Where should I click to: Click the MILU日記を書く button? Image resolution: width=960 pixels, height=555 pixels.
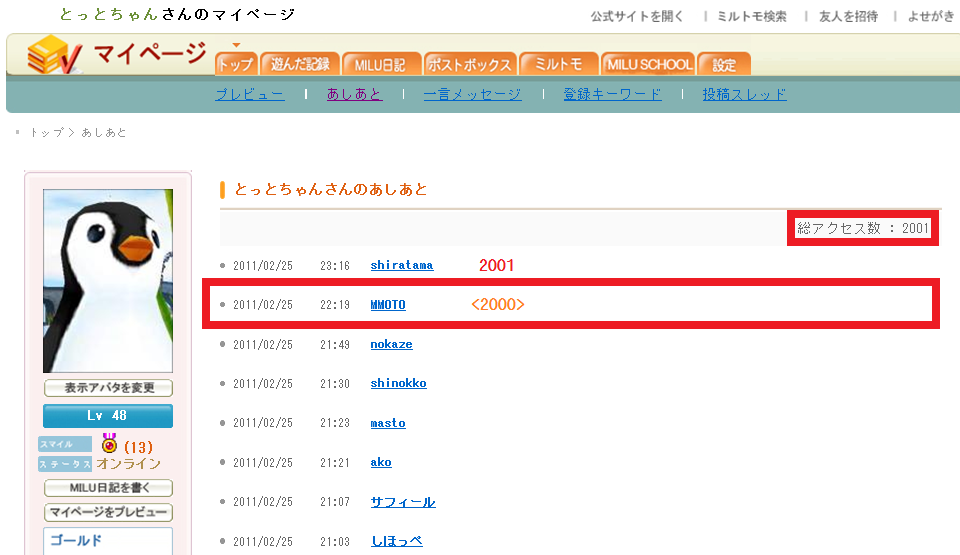[108, 488]
